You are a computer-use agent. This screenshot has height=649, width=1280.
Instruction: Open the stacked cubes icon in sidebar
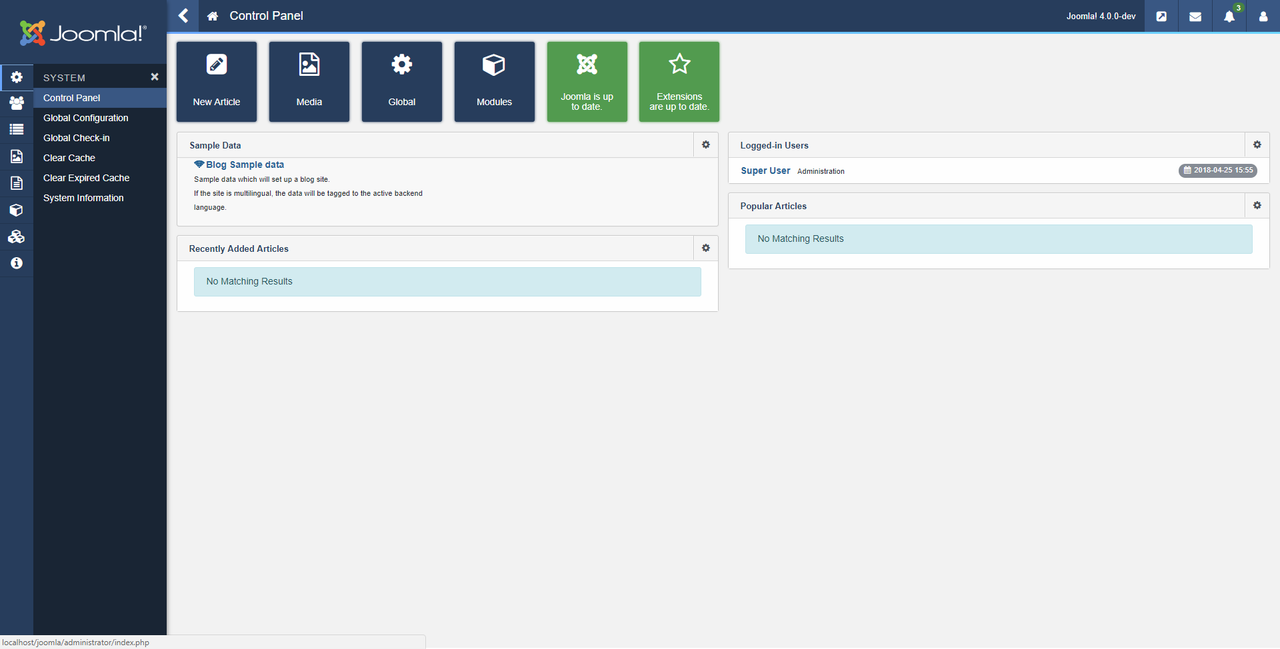click(16, 237)
